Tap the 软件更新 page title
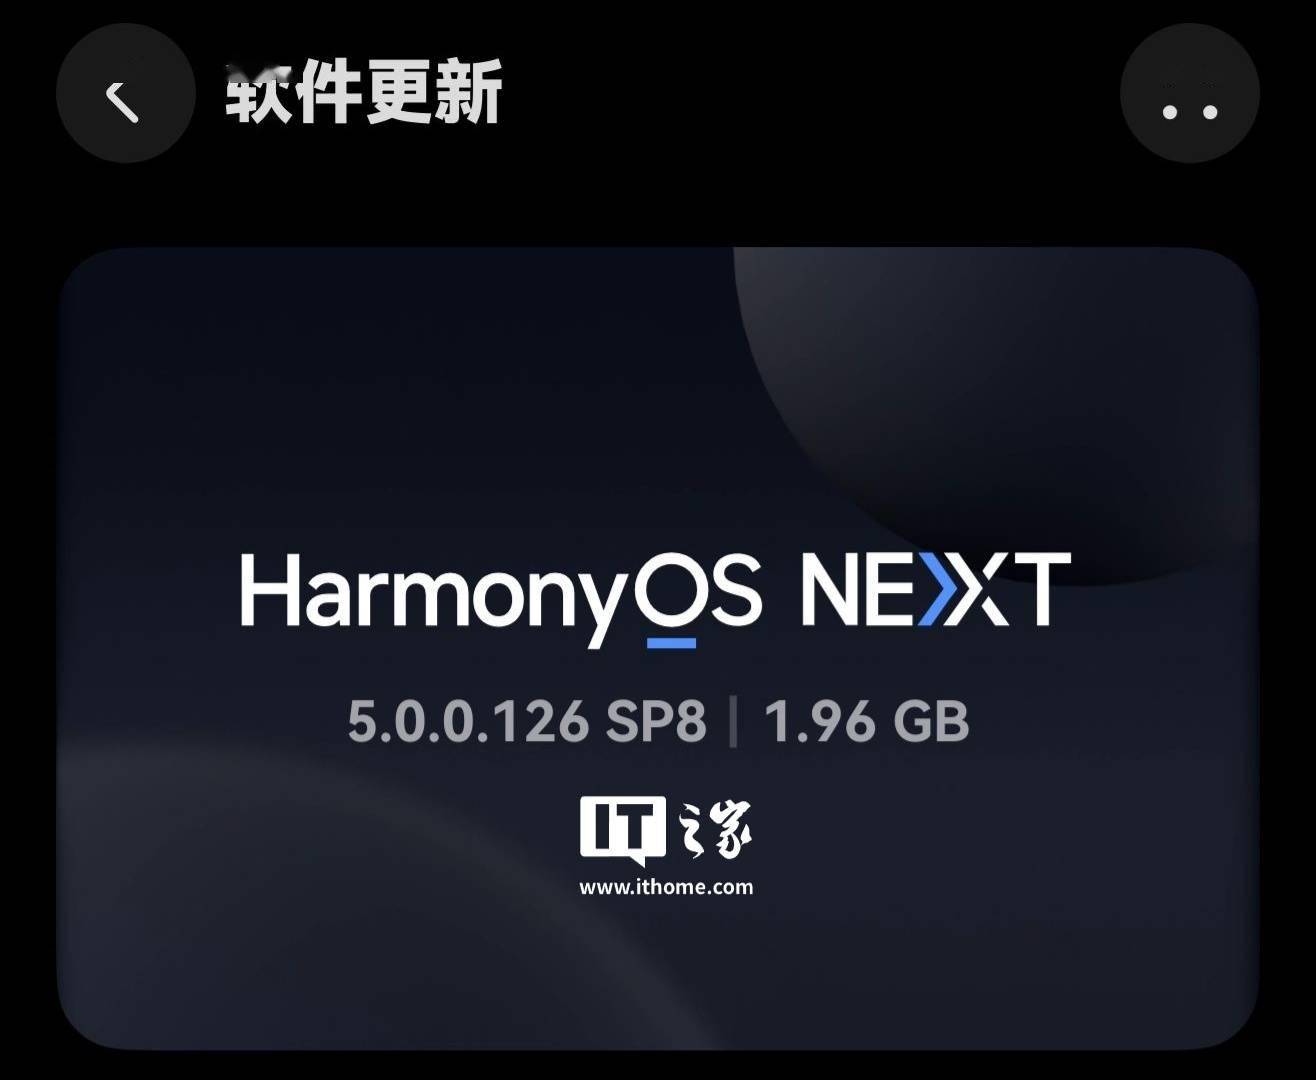Screen dimensions: 1316x1080 (x=364, y=93)
